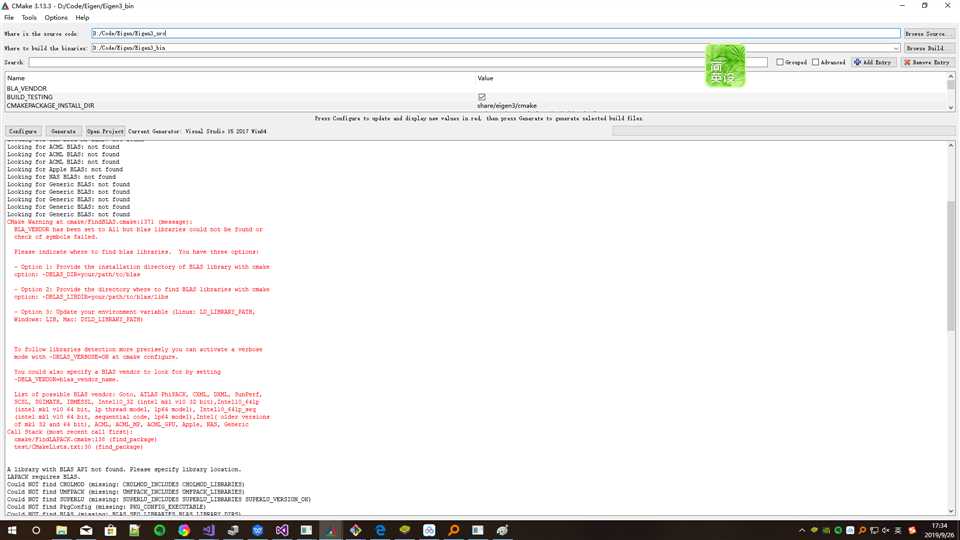Open File Explorer from taskbar

(x=61, y=530)
